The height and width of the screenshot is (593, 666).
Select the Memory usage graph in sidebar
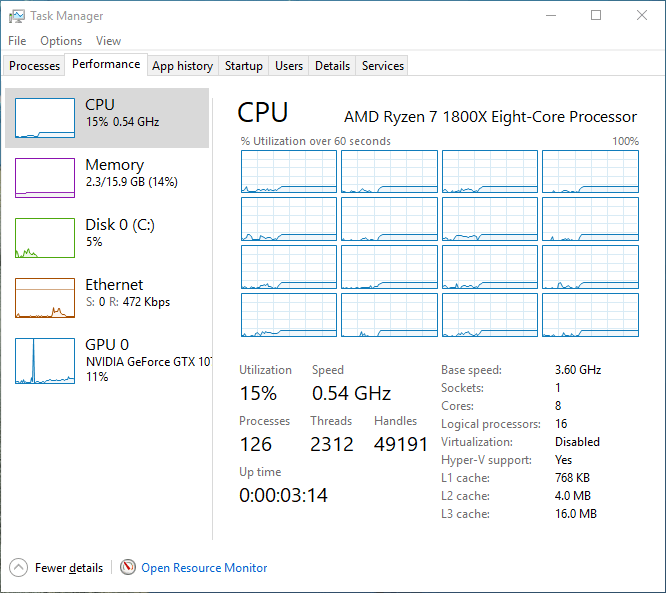point(45,178)
